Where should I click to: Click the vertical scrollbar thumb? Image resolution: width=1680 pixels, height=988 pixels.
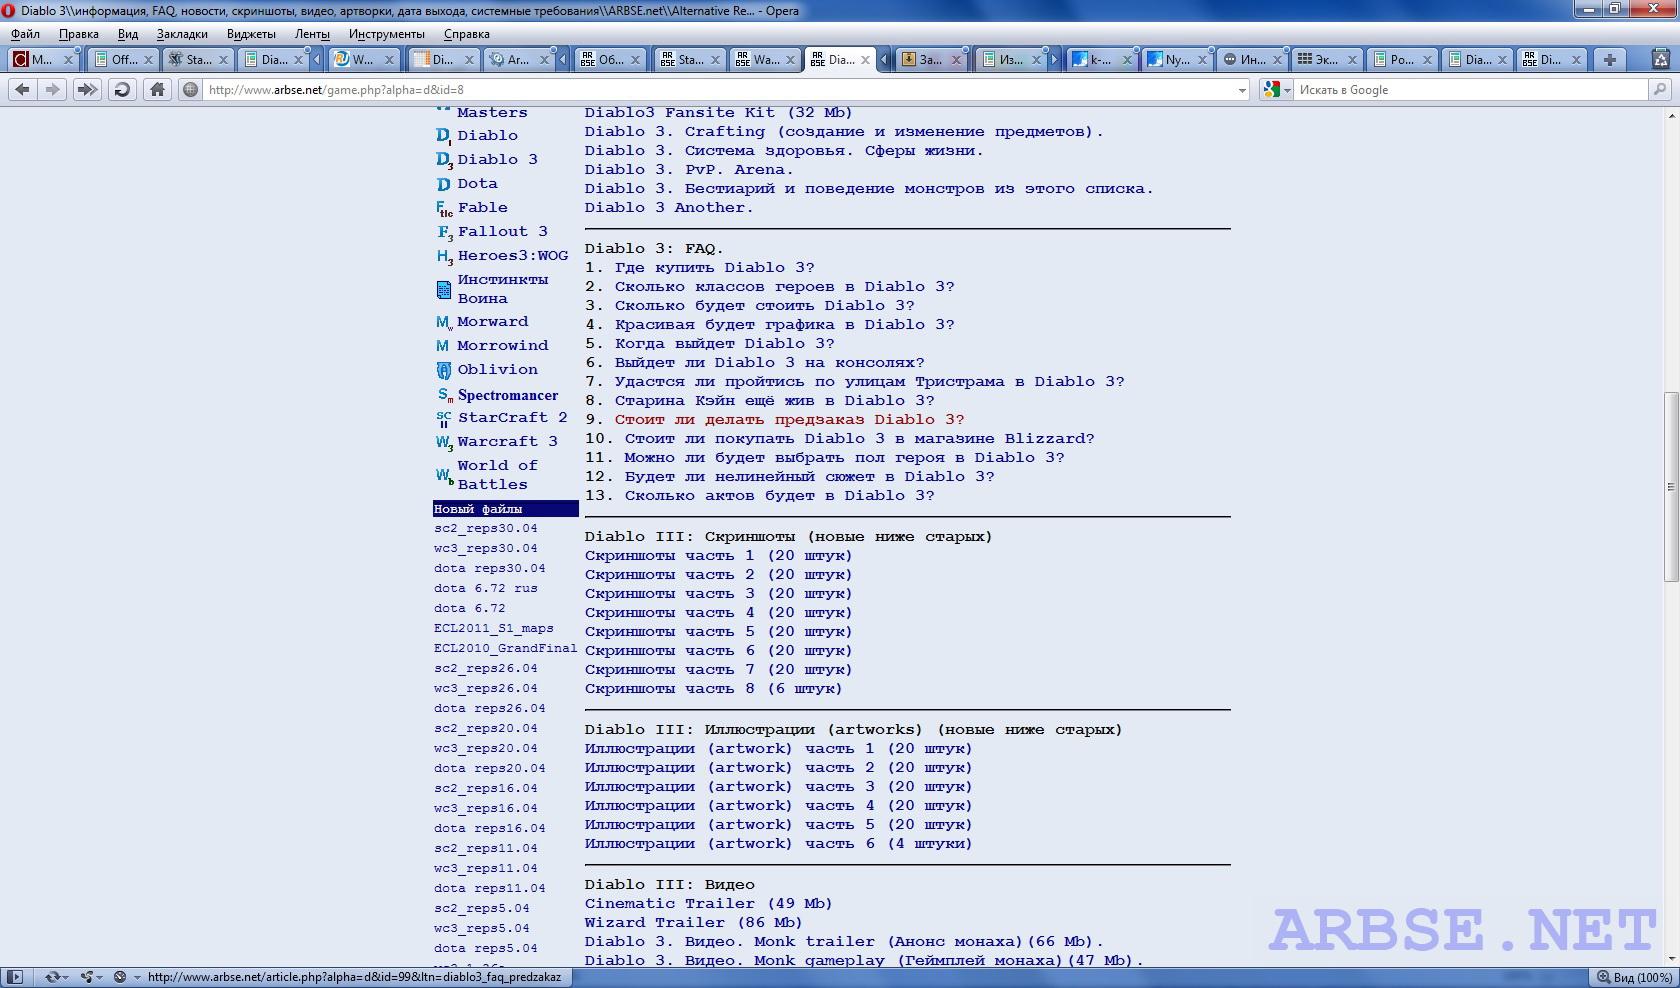point(1671,487)
